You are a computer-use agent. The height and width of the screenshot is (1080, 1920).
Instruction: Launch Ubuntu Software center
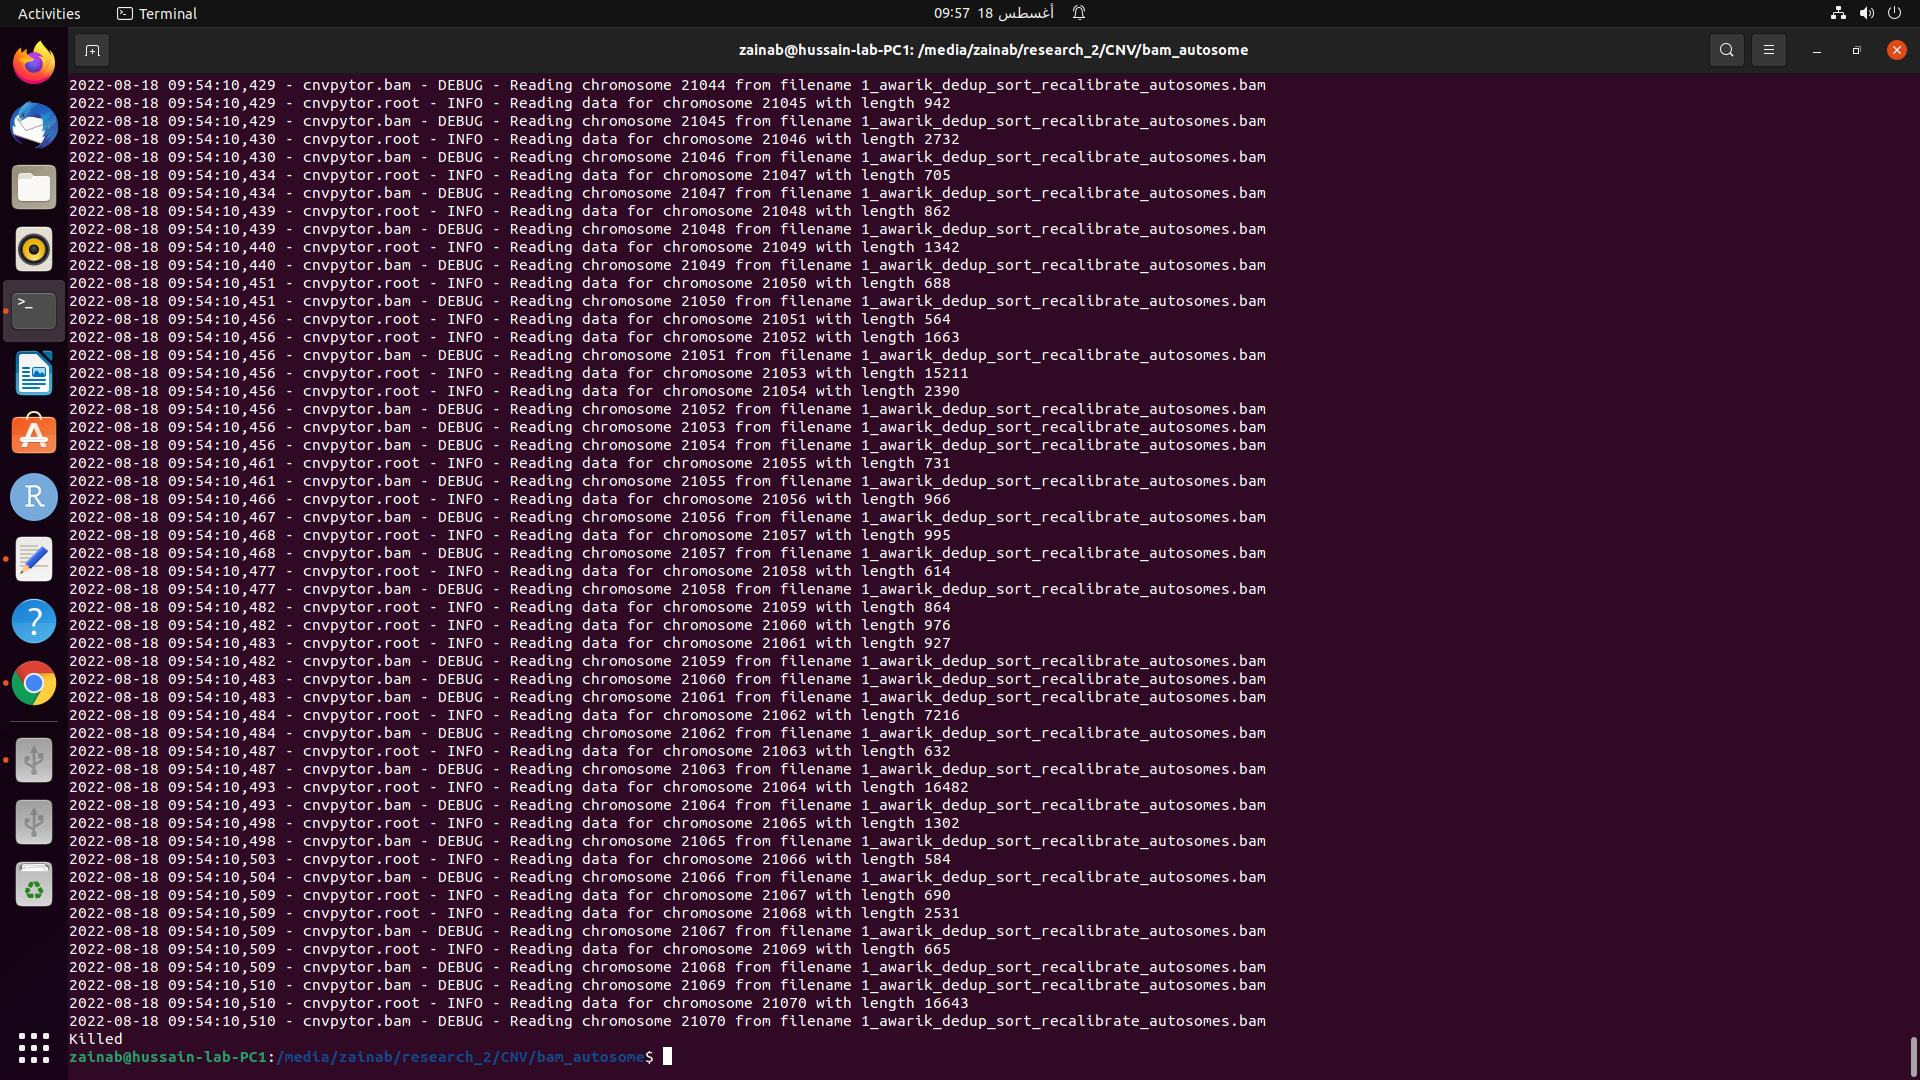[33, 435]
